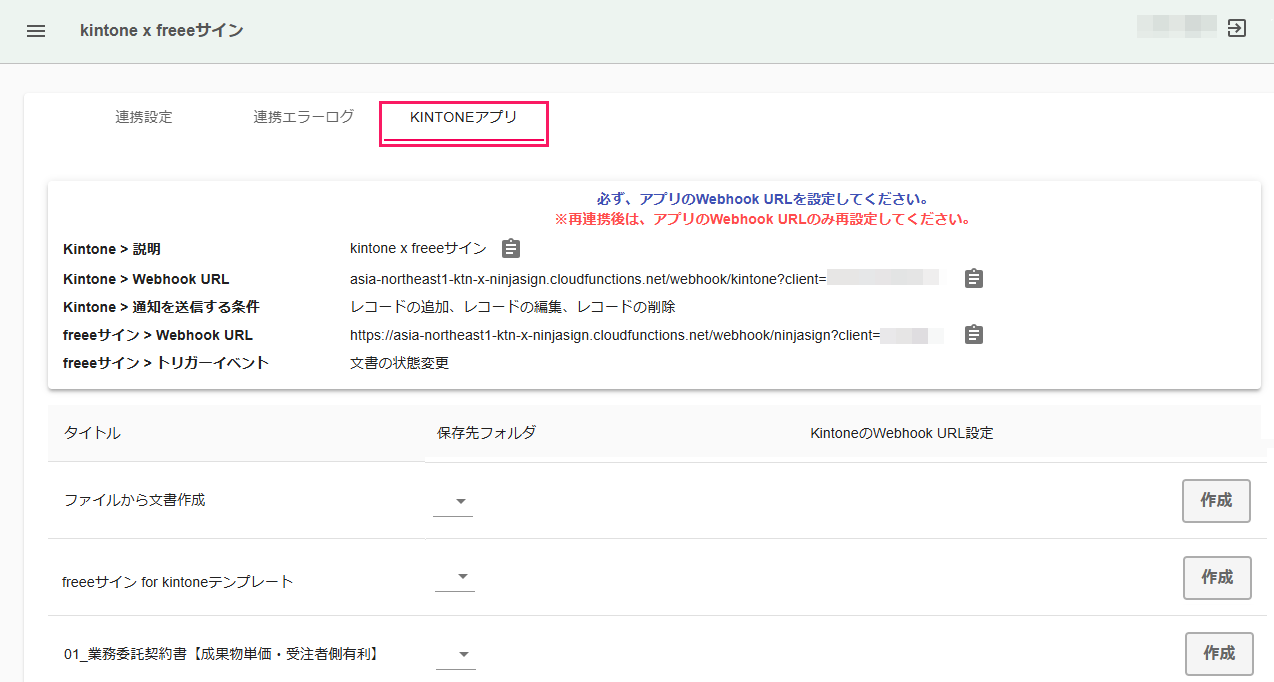Select the KINTONEアプリ tab

coord(464,117)
